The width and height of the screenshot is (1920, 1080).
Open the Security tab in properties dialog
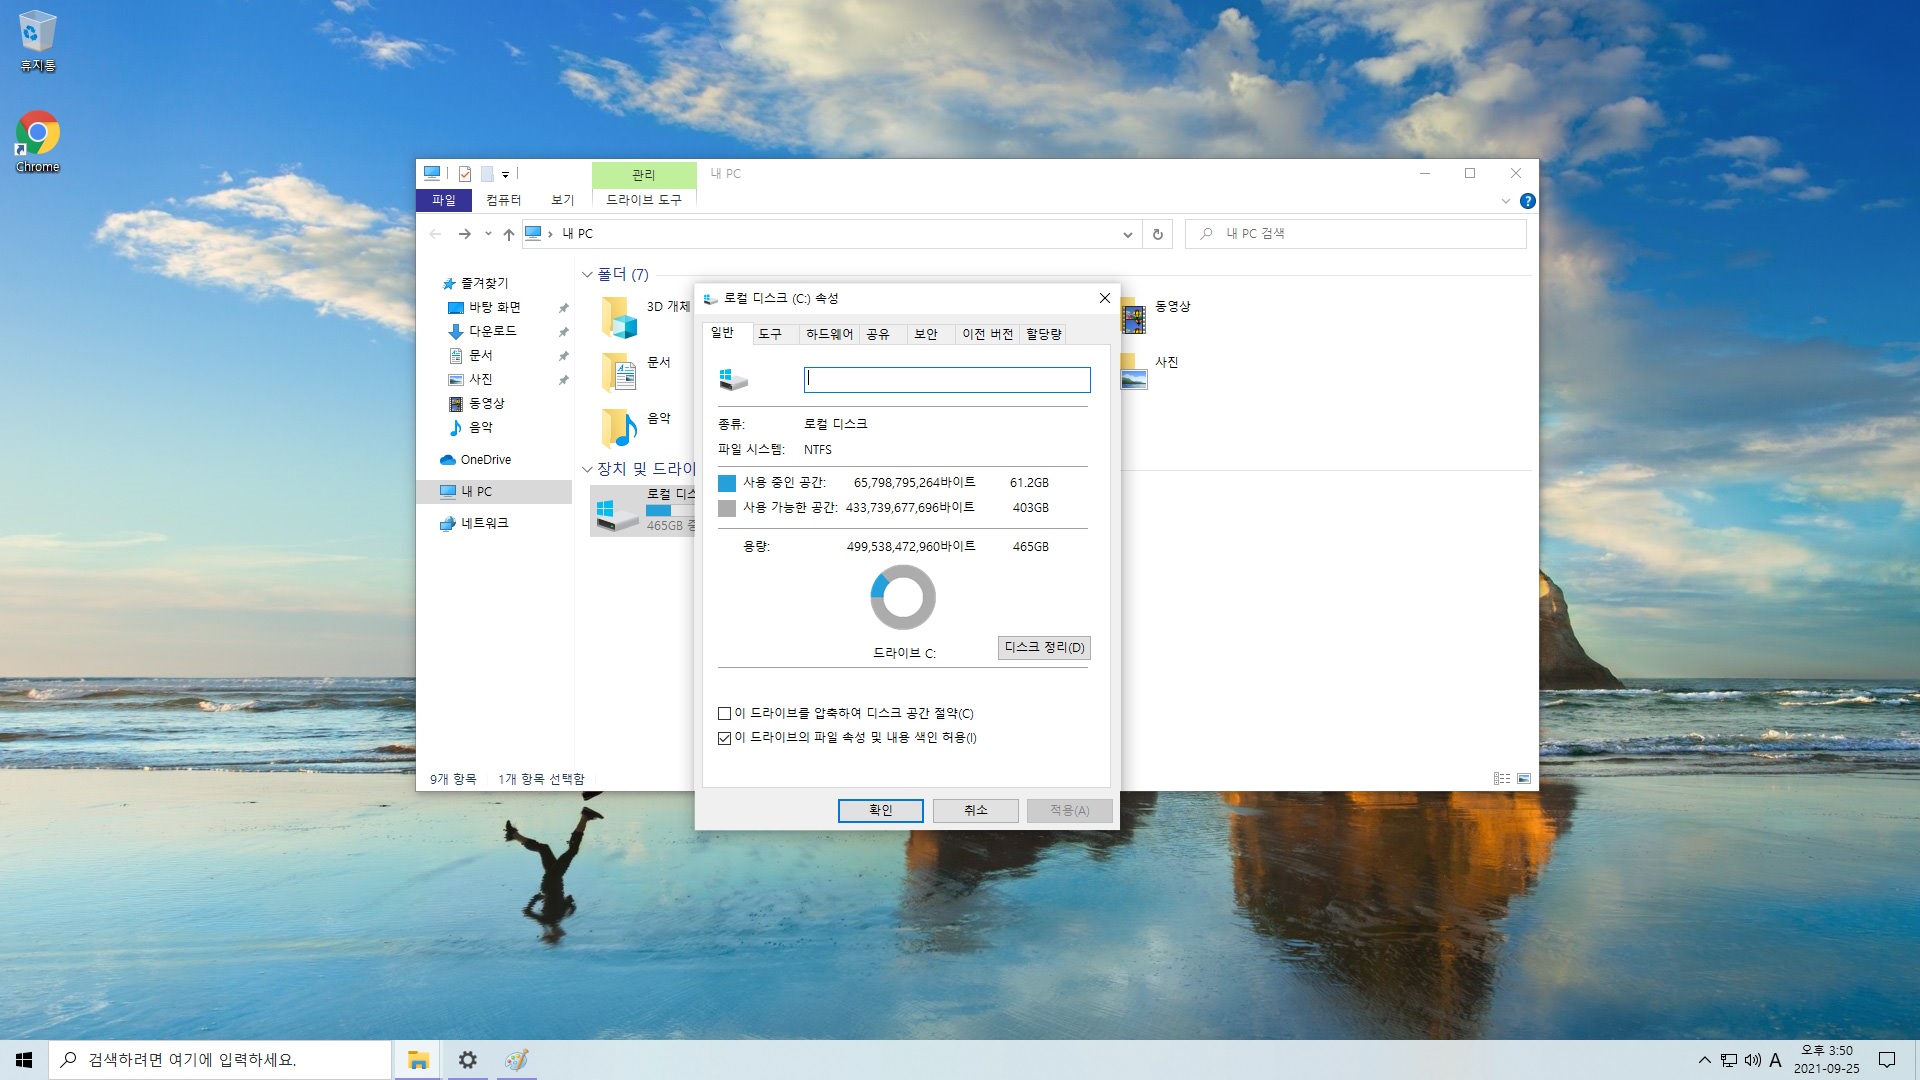coord(926,334)
